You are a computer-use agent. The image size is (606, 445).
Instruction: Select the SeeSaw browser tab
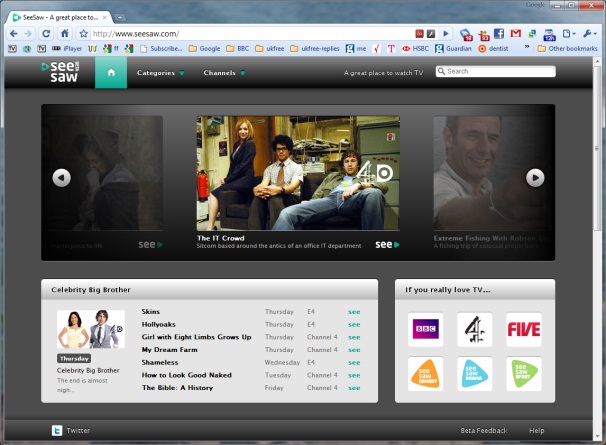(x=60, y=17)
